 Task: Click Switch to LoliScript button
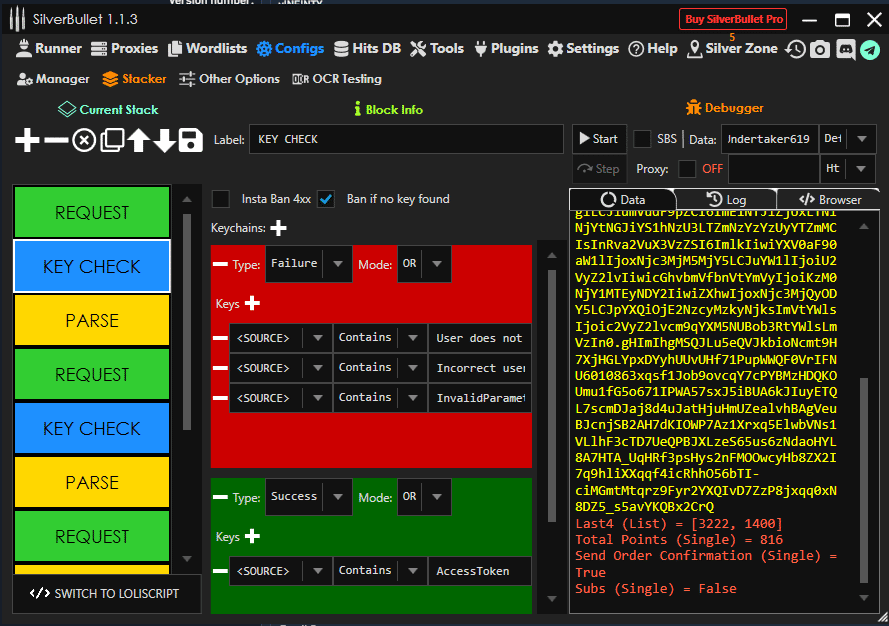[105, 593]
